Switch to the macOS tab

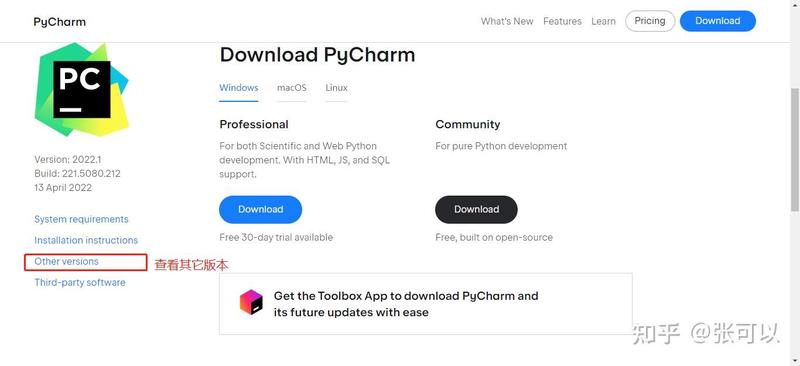tap(292, 88)
